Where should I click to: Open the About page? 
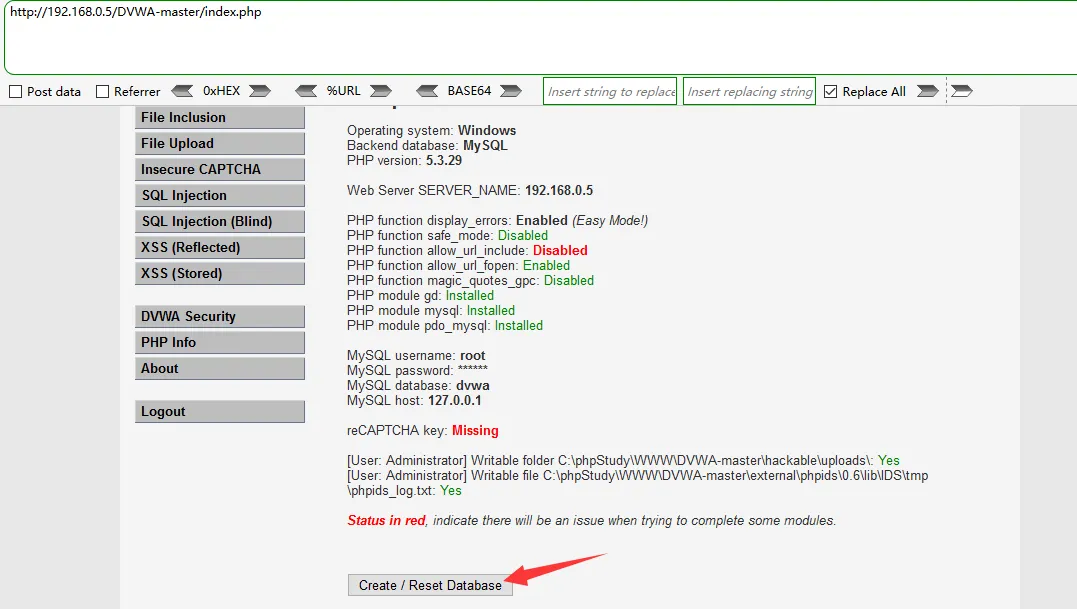point(220,369)
